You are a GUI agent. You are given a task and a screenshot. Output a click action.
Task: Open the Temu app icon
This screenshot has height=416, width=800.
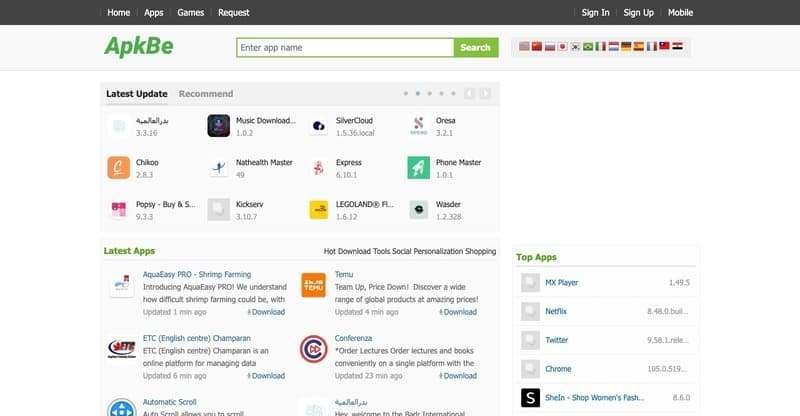point(313,284)
